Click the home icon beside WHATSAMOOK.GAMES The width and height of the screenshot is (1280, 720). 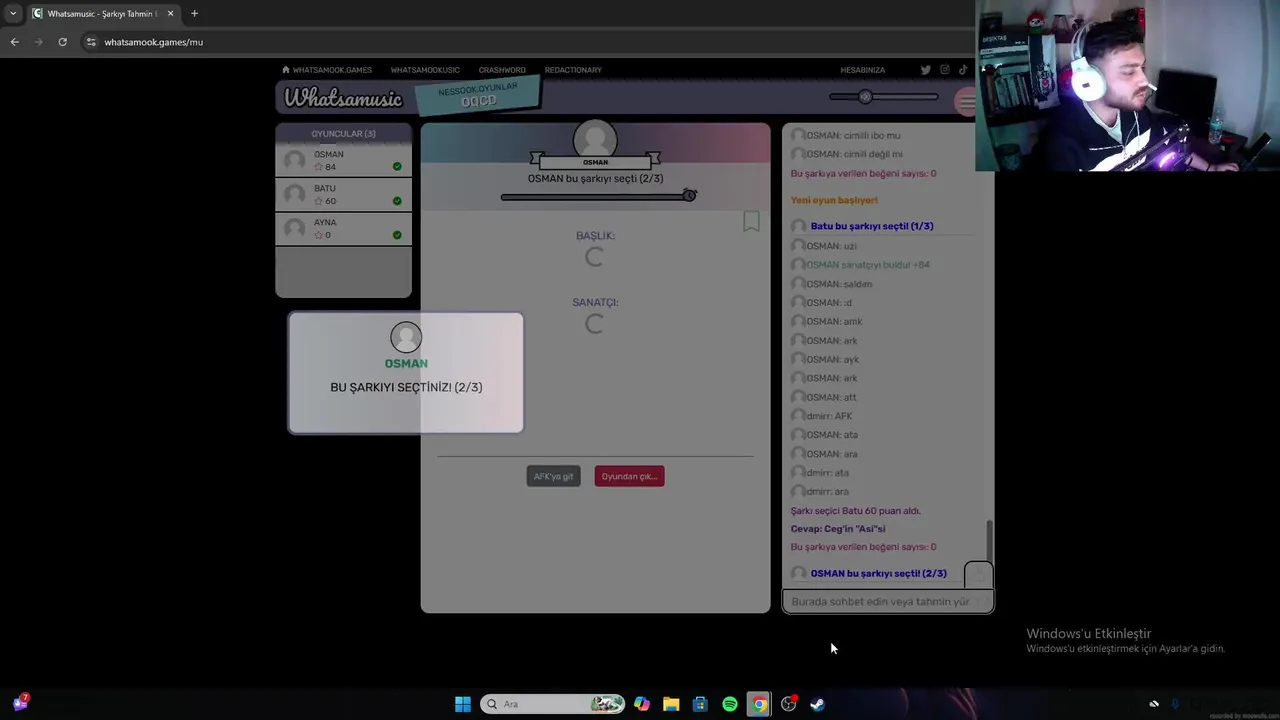click(x=286, y=70)
